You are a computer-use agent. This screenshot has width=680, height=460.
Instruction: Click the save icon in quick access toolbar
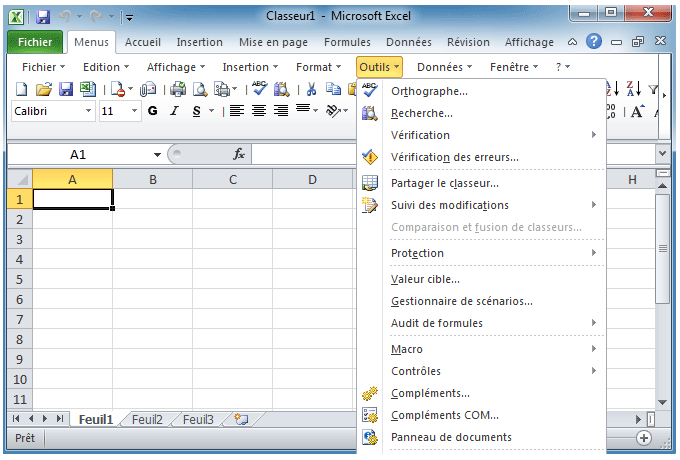click(43, 16)
